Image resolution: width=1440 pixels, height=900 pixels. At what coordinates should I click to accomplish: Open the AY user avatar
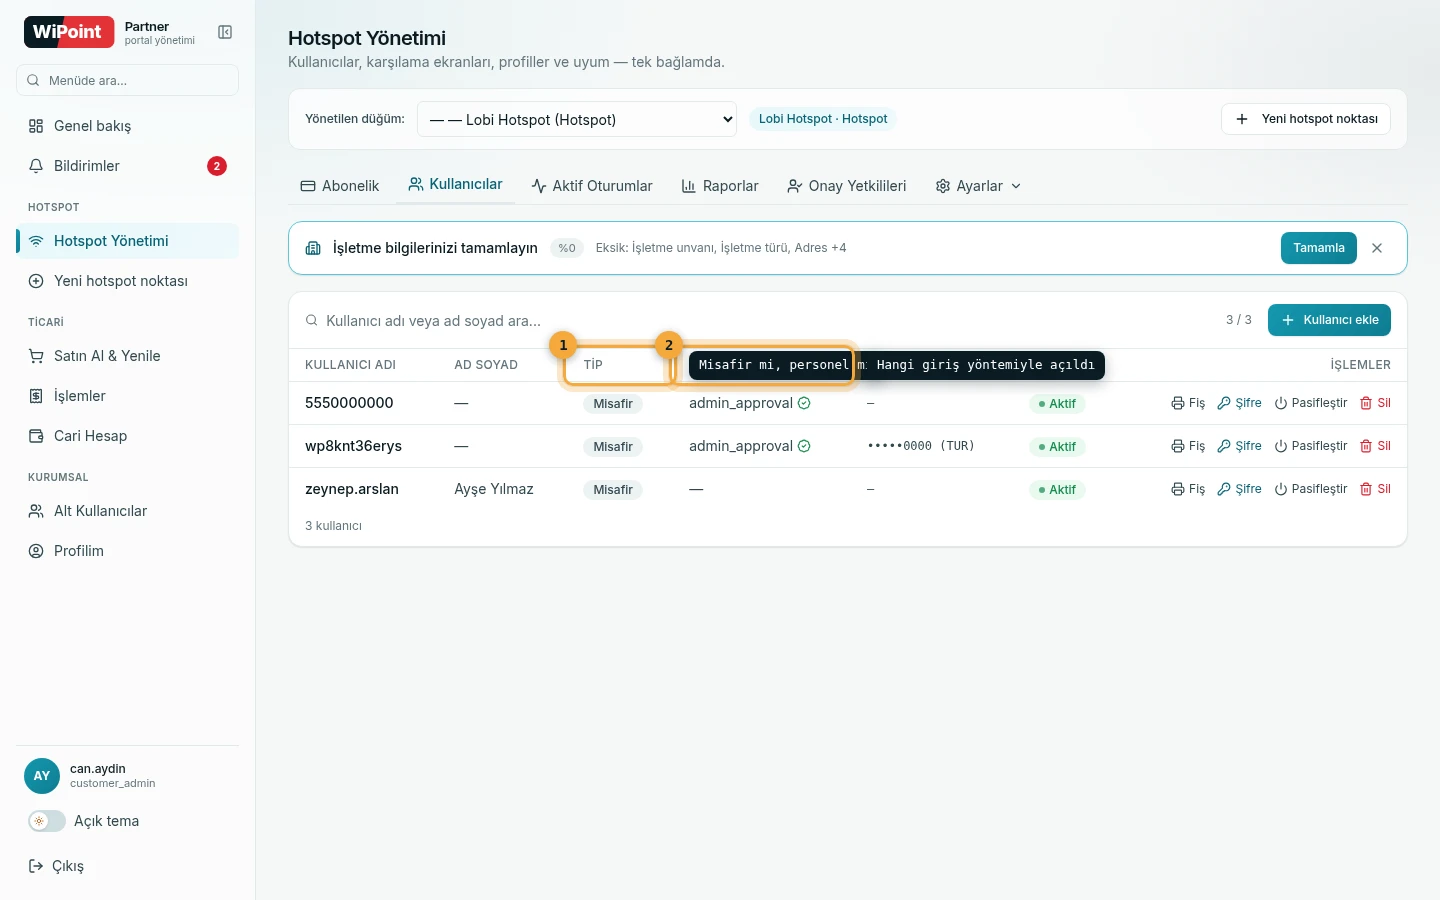pyautogui.click(x=42, y=776)
